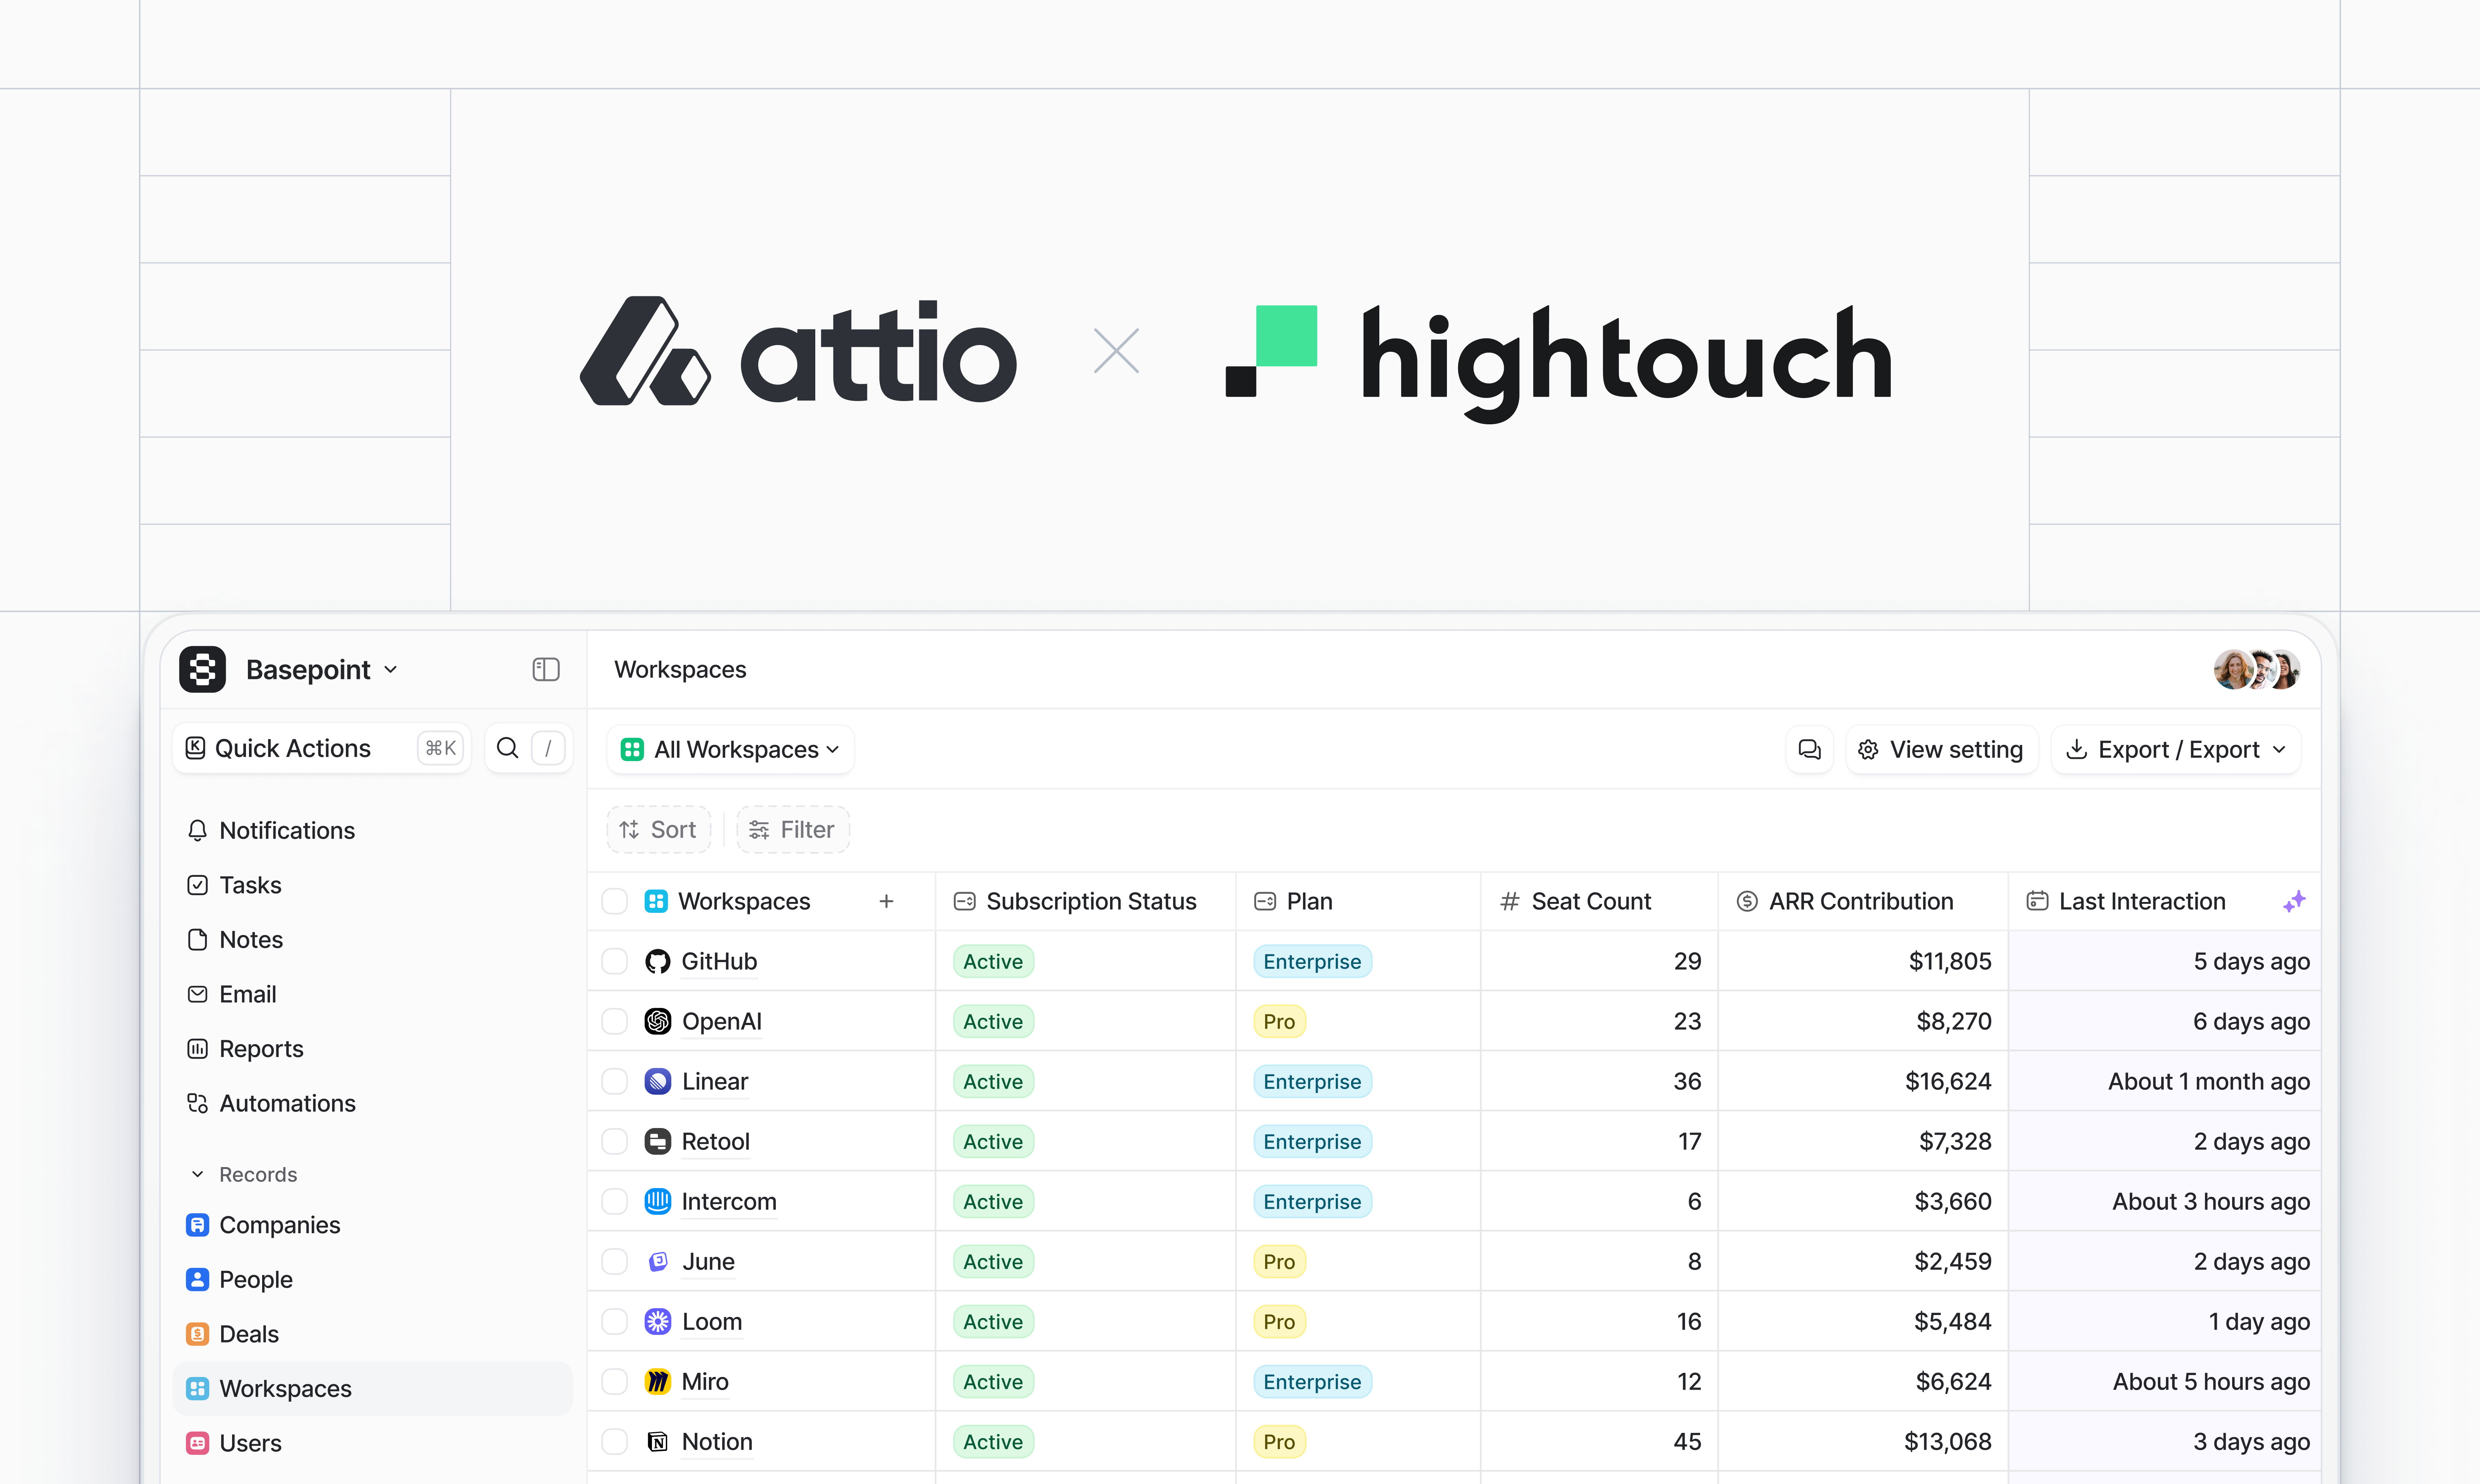
Task: Open the Export dropdown menu
Action: (x=2176, y=749)
